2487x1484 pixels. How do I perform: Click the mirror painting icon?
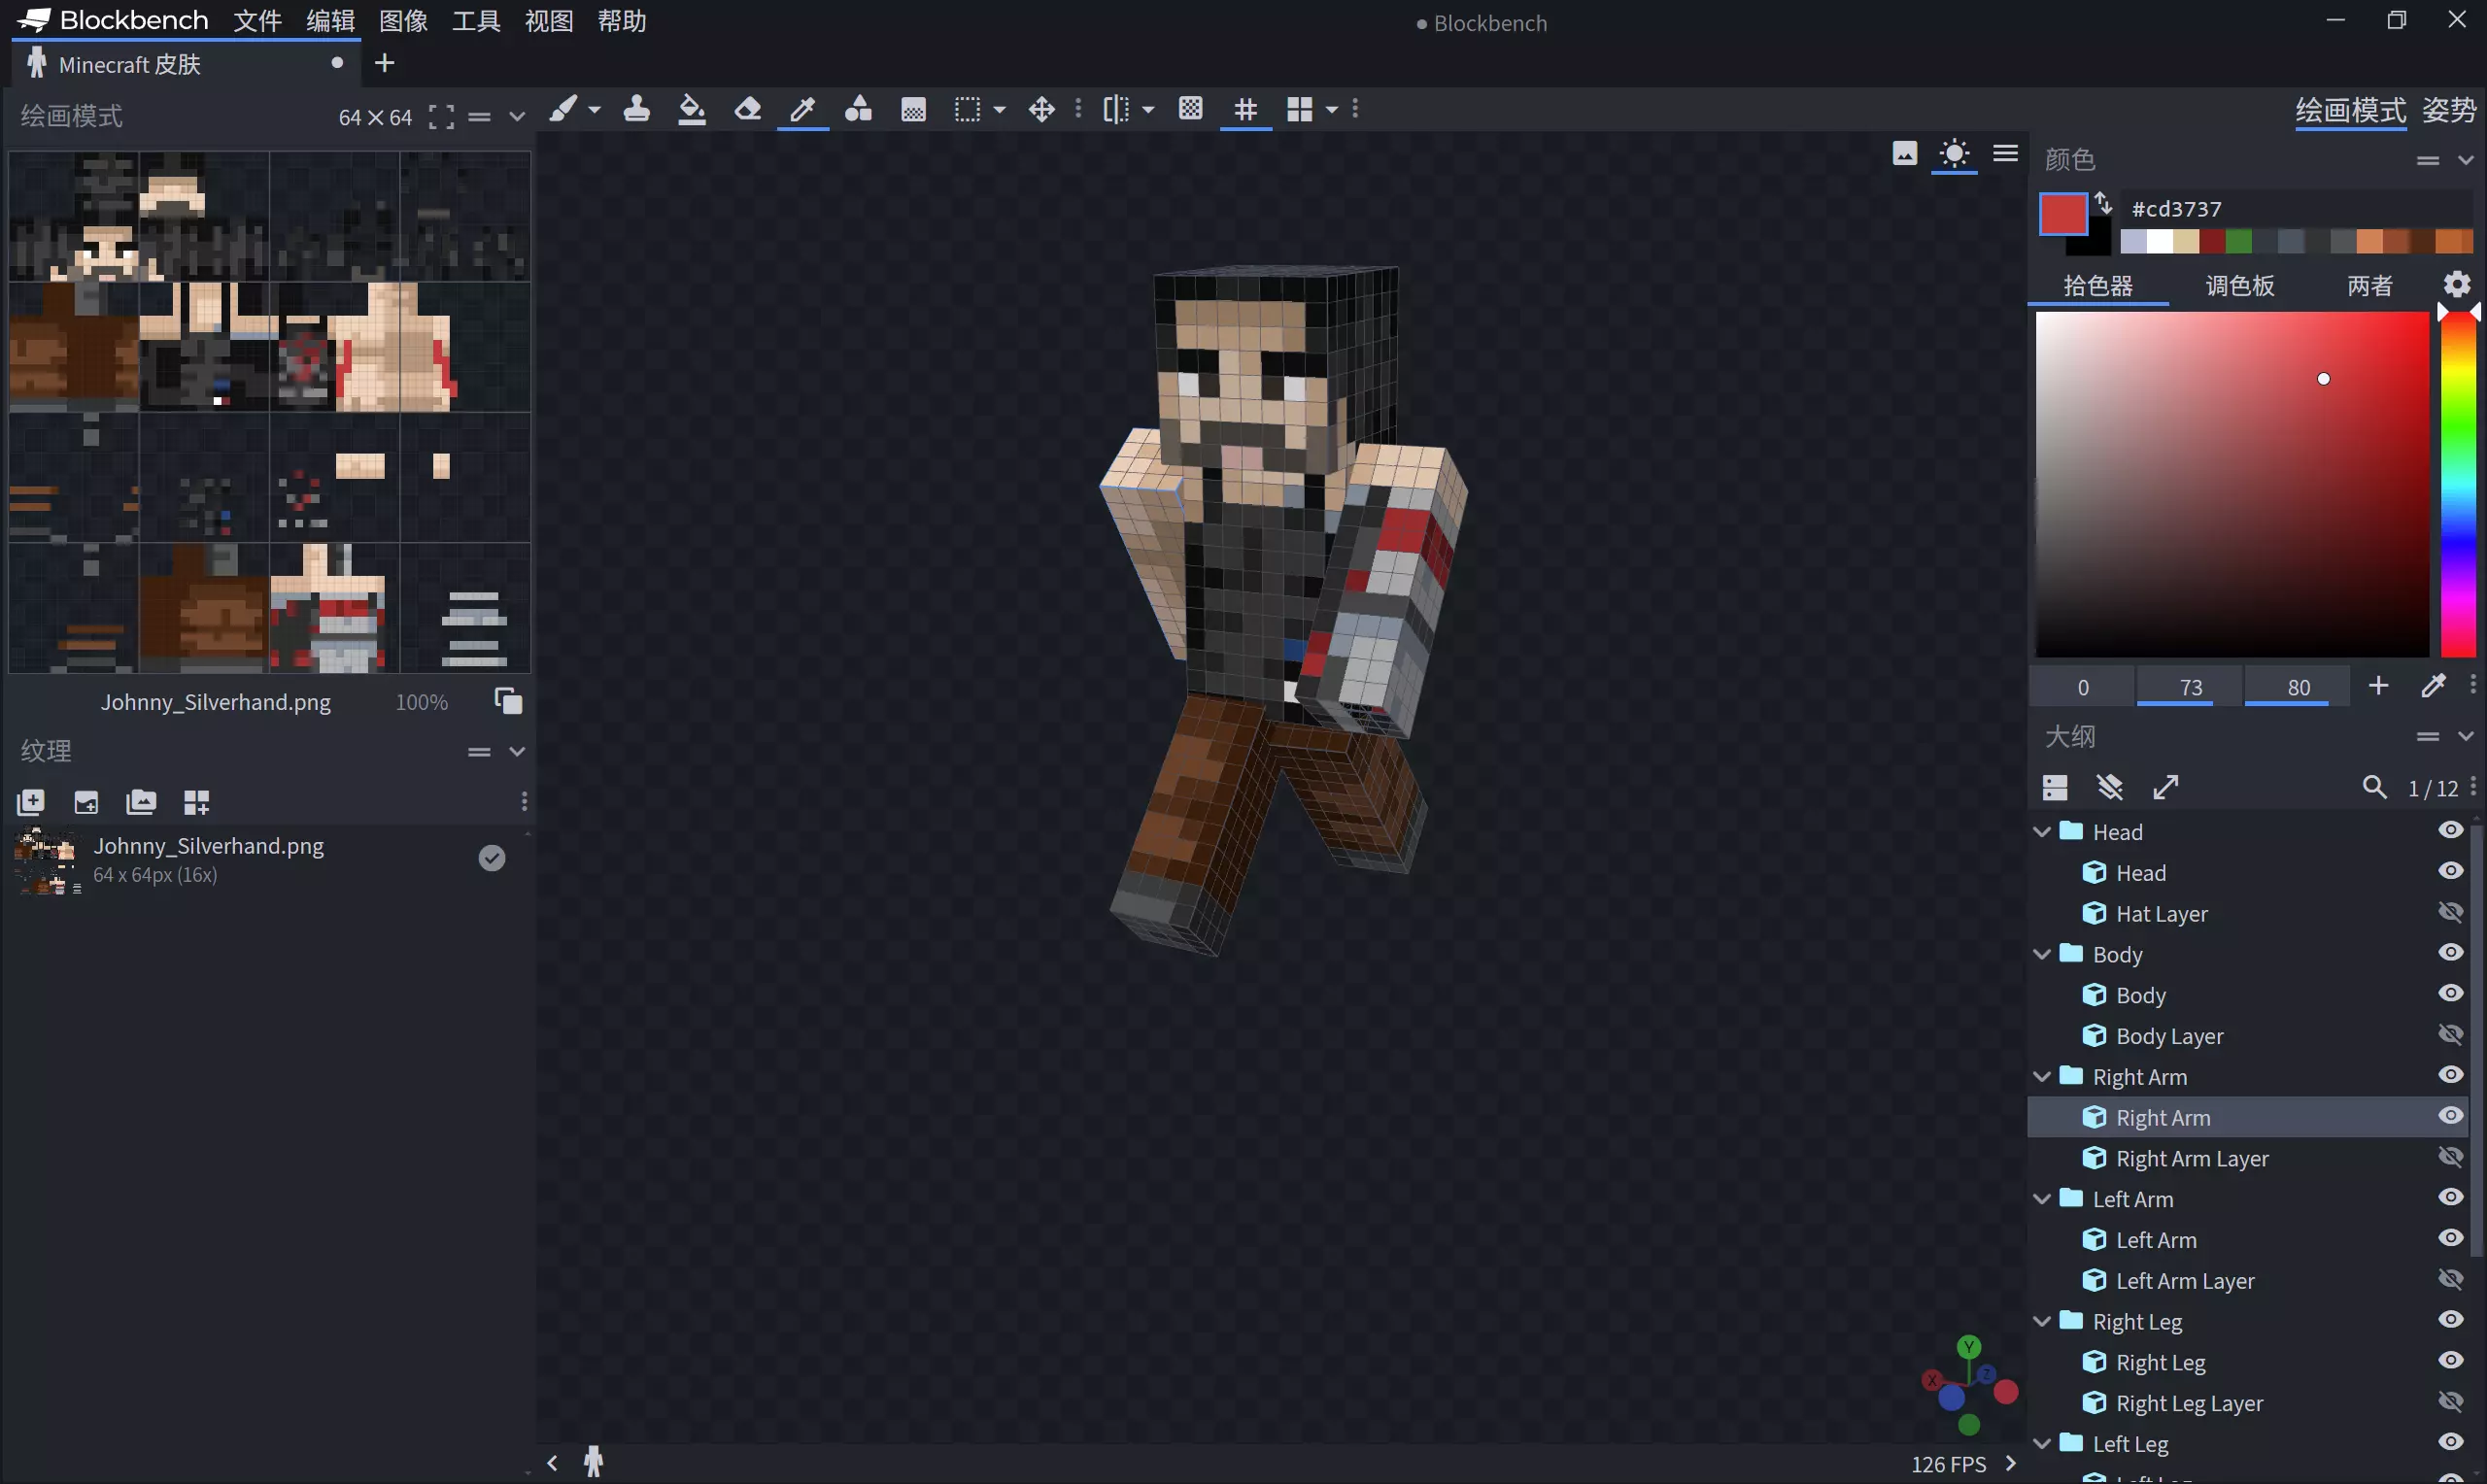[1116, 109]
